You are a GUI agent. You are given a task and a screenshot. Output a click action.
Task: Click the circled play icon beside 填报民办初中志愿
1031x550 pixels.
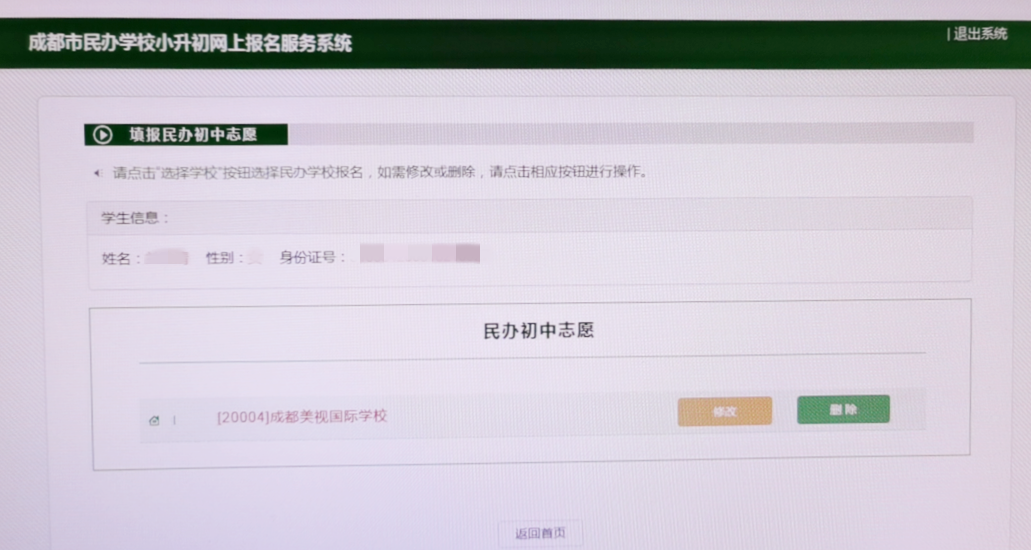coord(102,134)
